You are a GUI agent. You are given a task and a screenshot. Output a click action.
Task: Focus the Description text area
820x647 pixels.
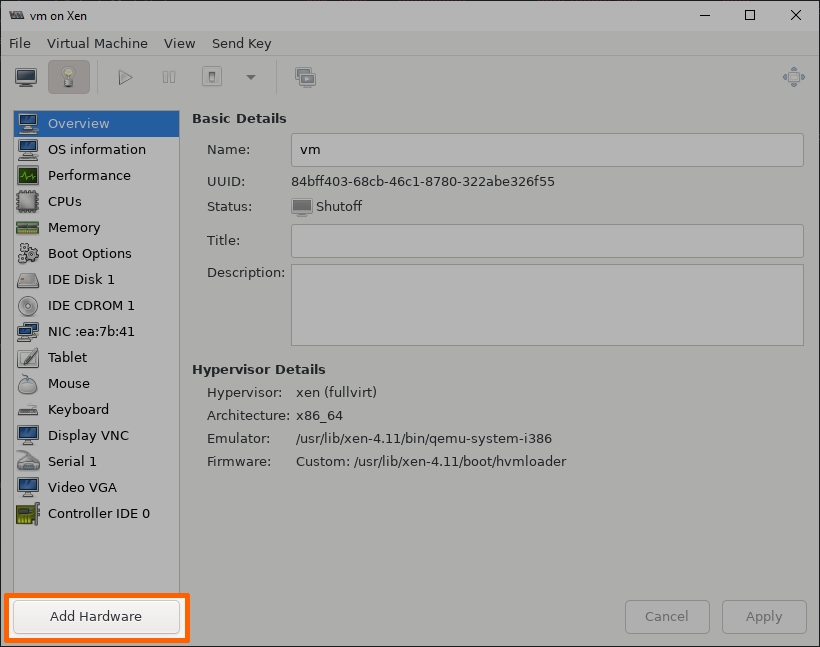point(547,305)
